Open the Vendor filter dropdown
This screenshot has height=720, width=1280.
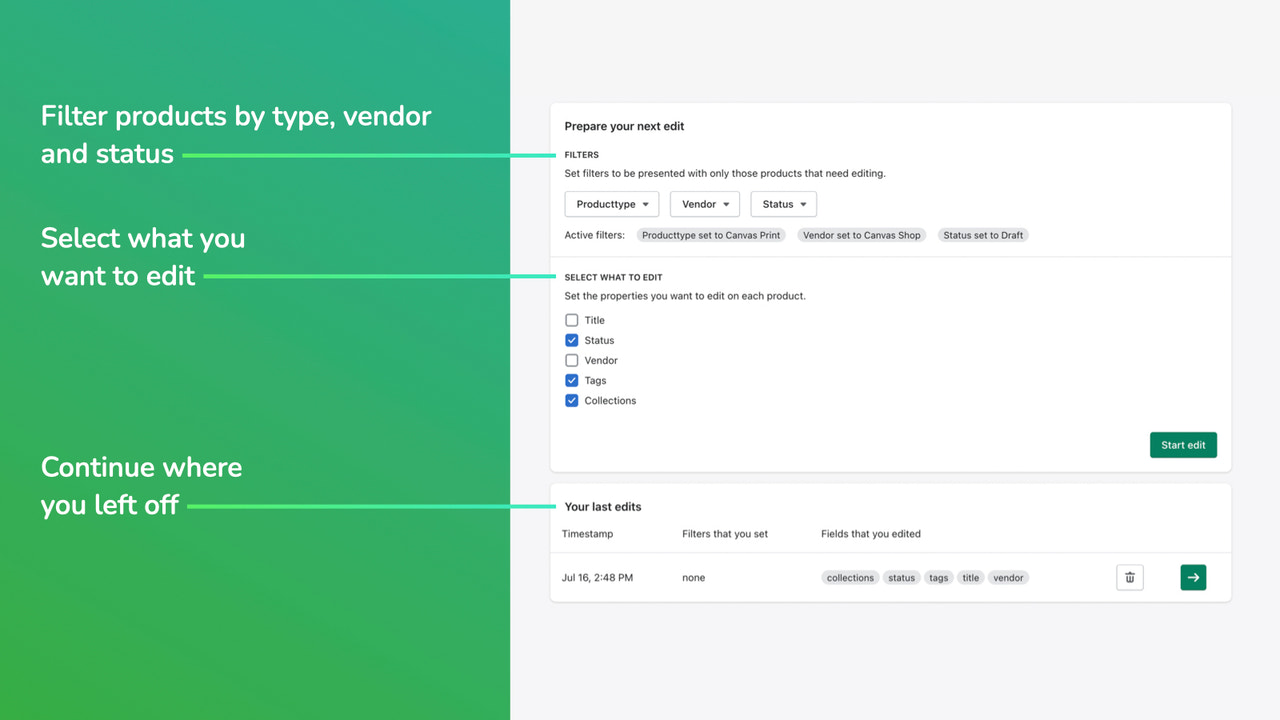pyautogui.click(x=704, y=204)
